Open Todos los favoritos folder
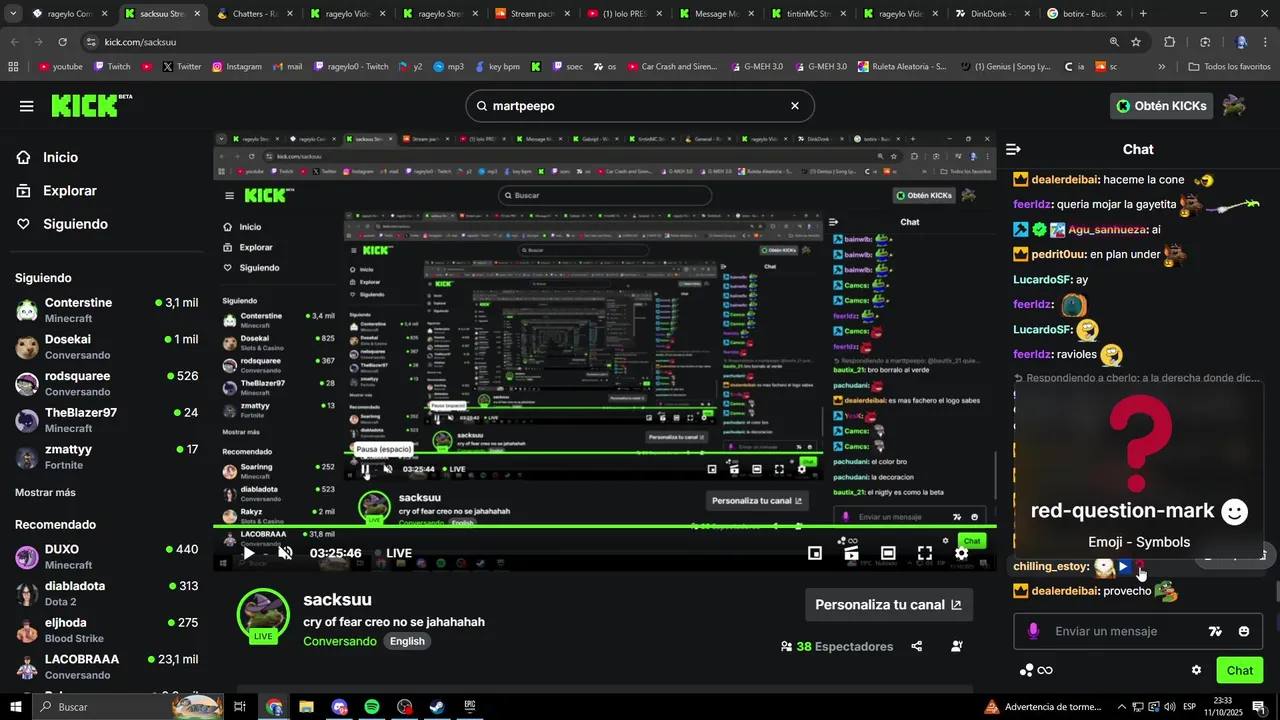The height and width of the screenshot is (720, 1280). (x=1229, y=67)
